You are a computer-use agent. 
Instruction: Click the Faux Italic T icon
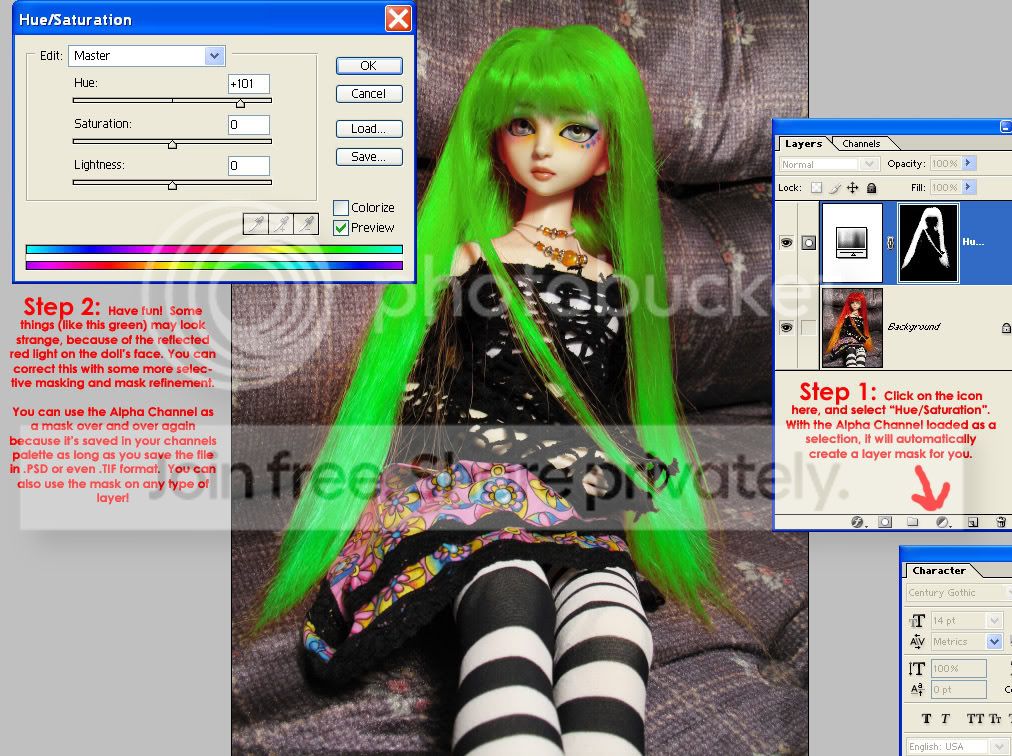[946, 719]
